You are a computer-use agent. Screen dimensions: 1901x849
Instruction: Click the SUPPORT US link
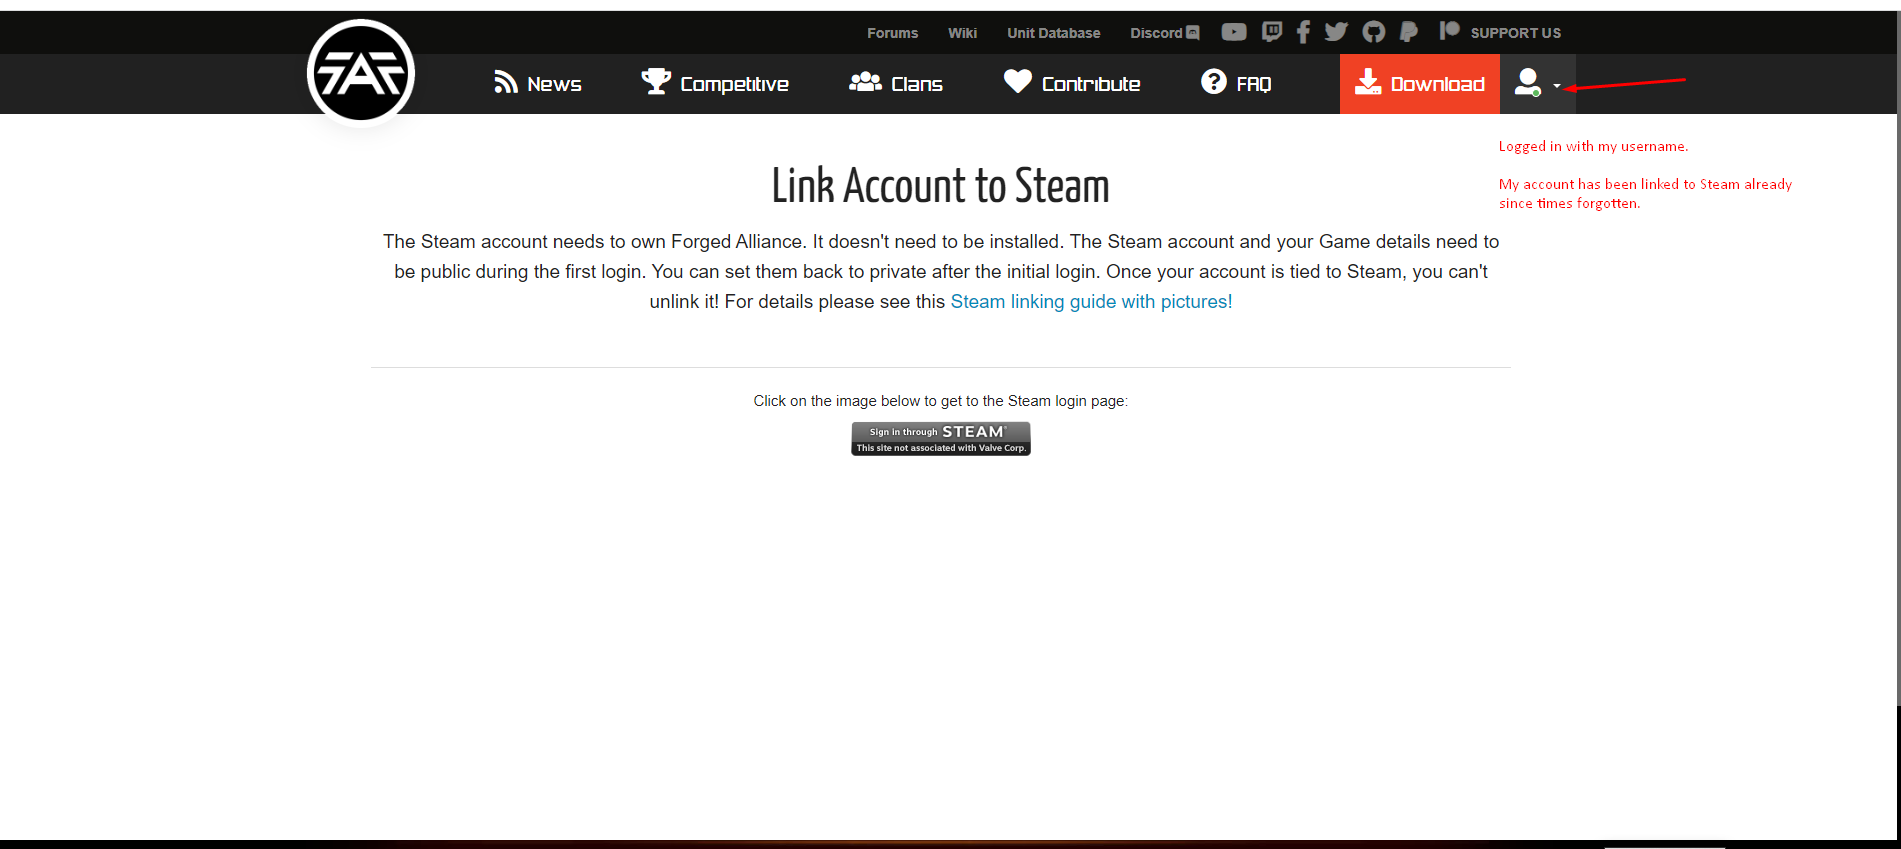click(1515, 33)
